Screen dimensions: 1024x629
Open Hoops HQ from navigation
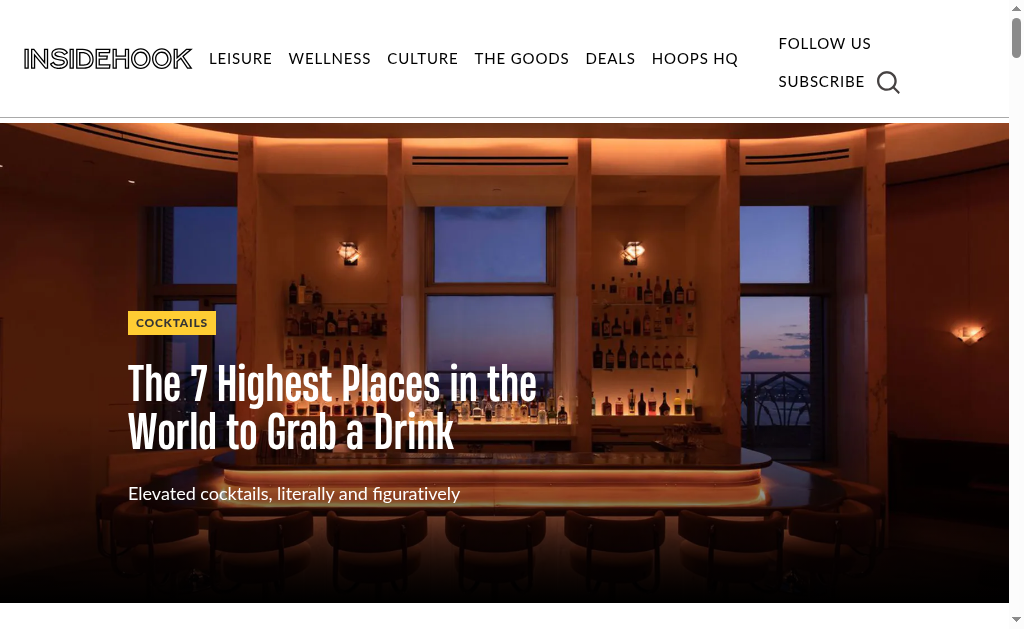pos(695,59)
